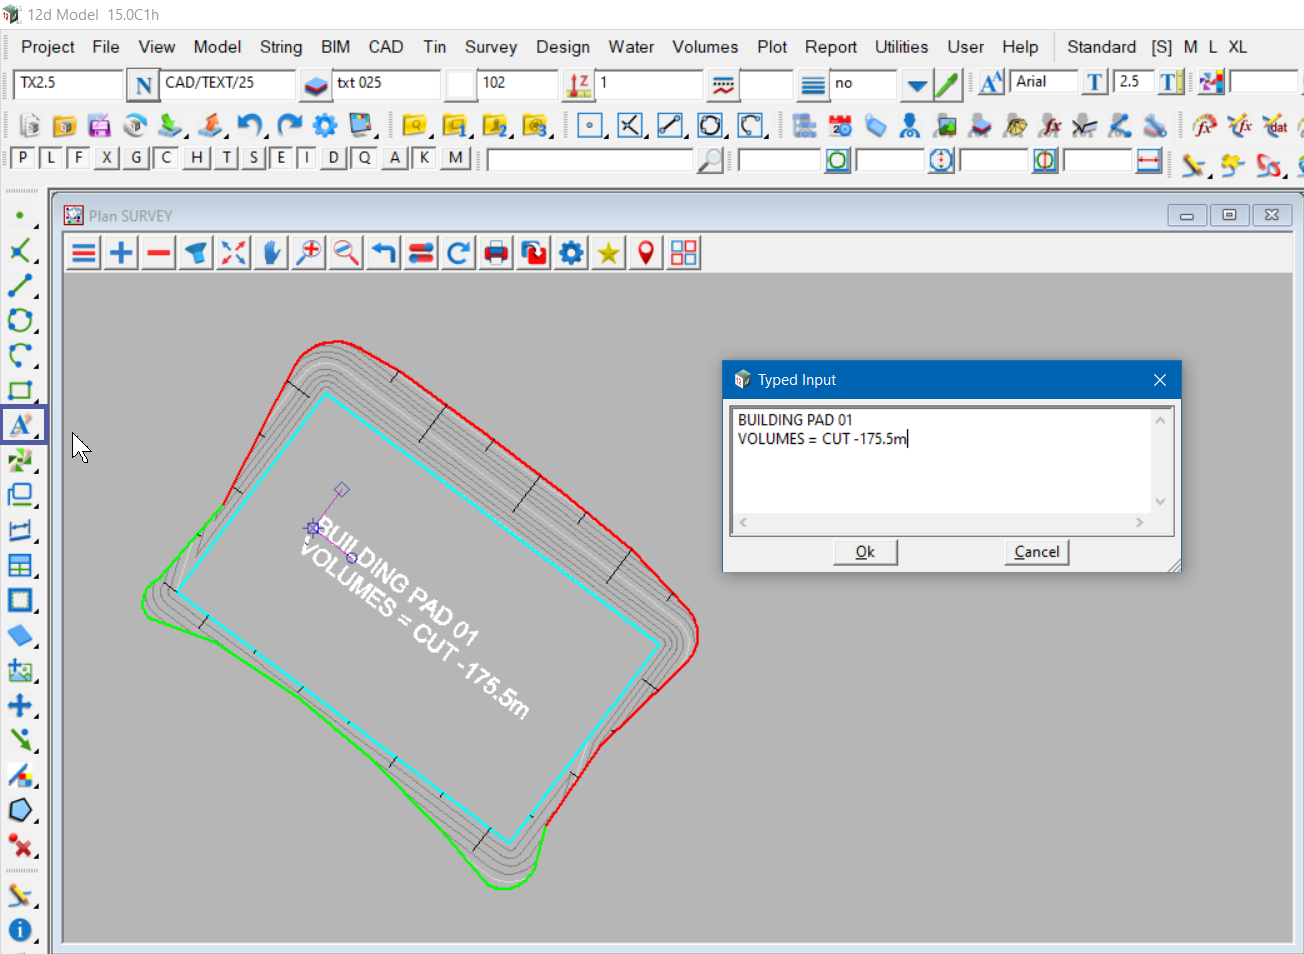Click the Typed Input horizontal scrollbar right arrow
Viewport: 1304px width, 954px height.
(1139, 522)
